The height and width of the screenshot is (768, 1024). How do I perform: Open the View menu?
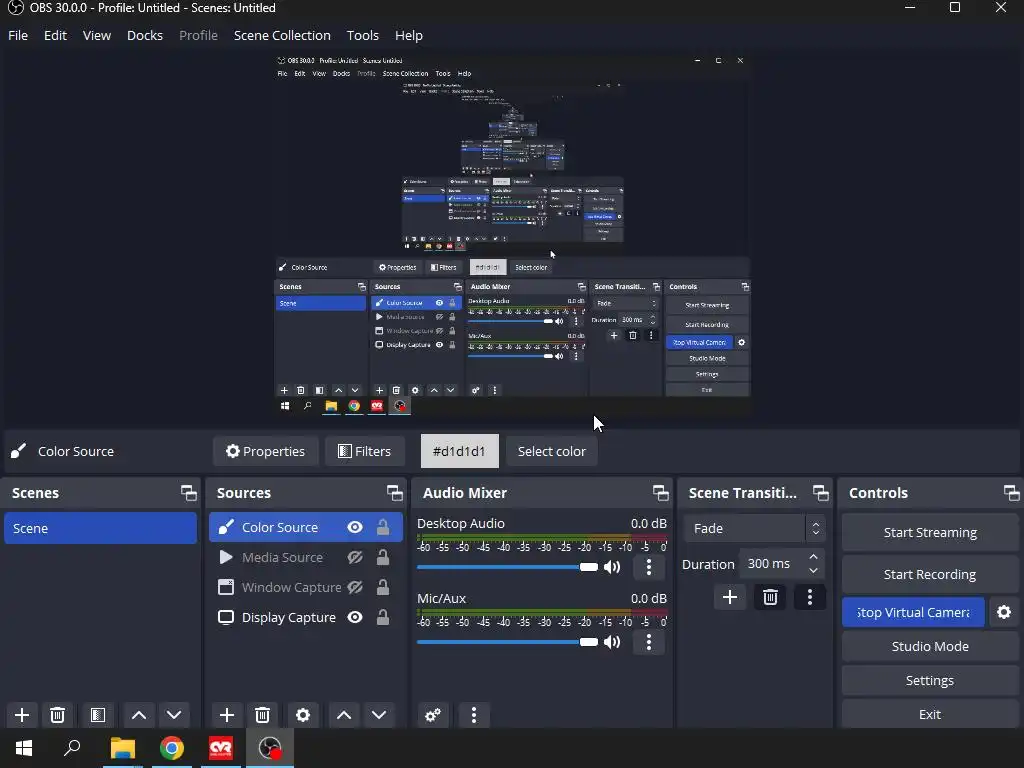(97, 35)
